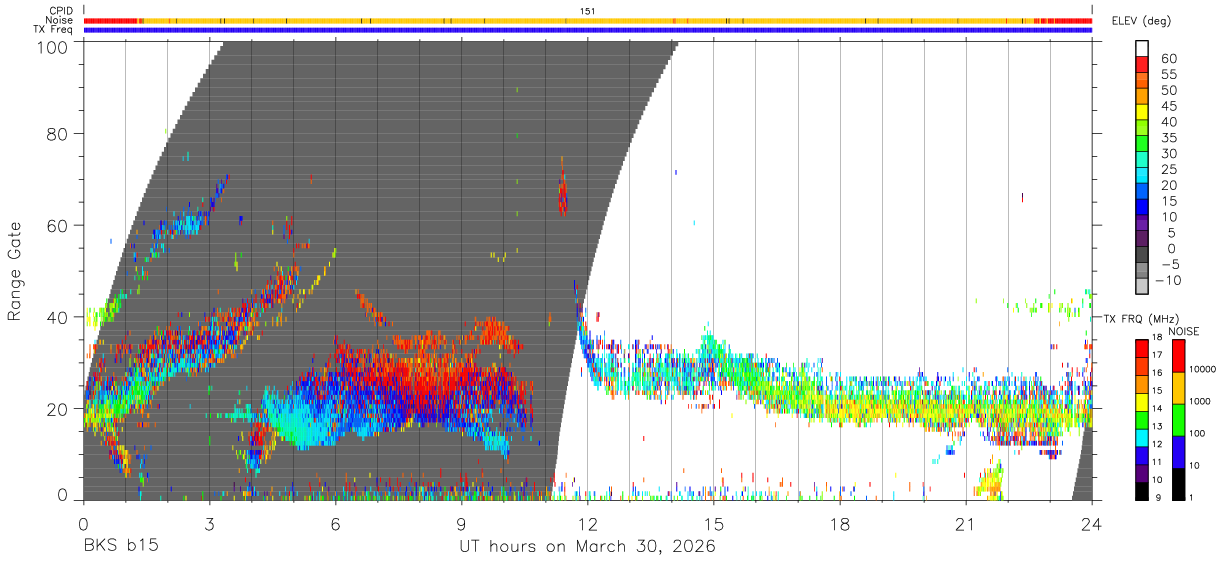Click the 35 label on ELEV colorbar

[x=1168, y=138]
